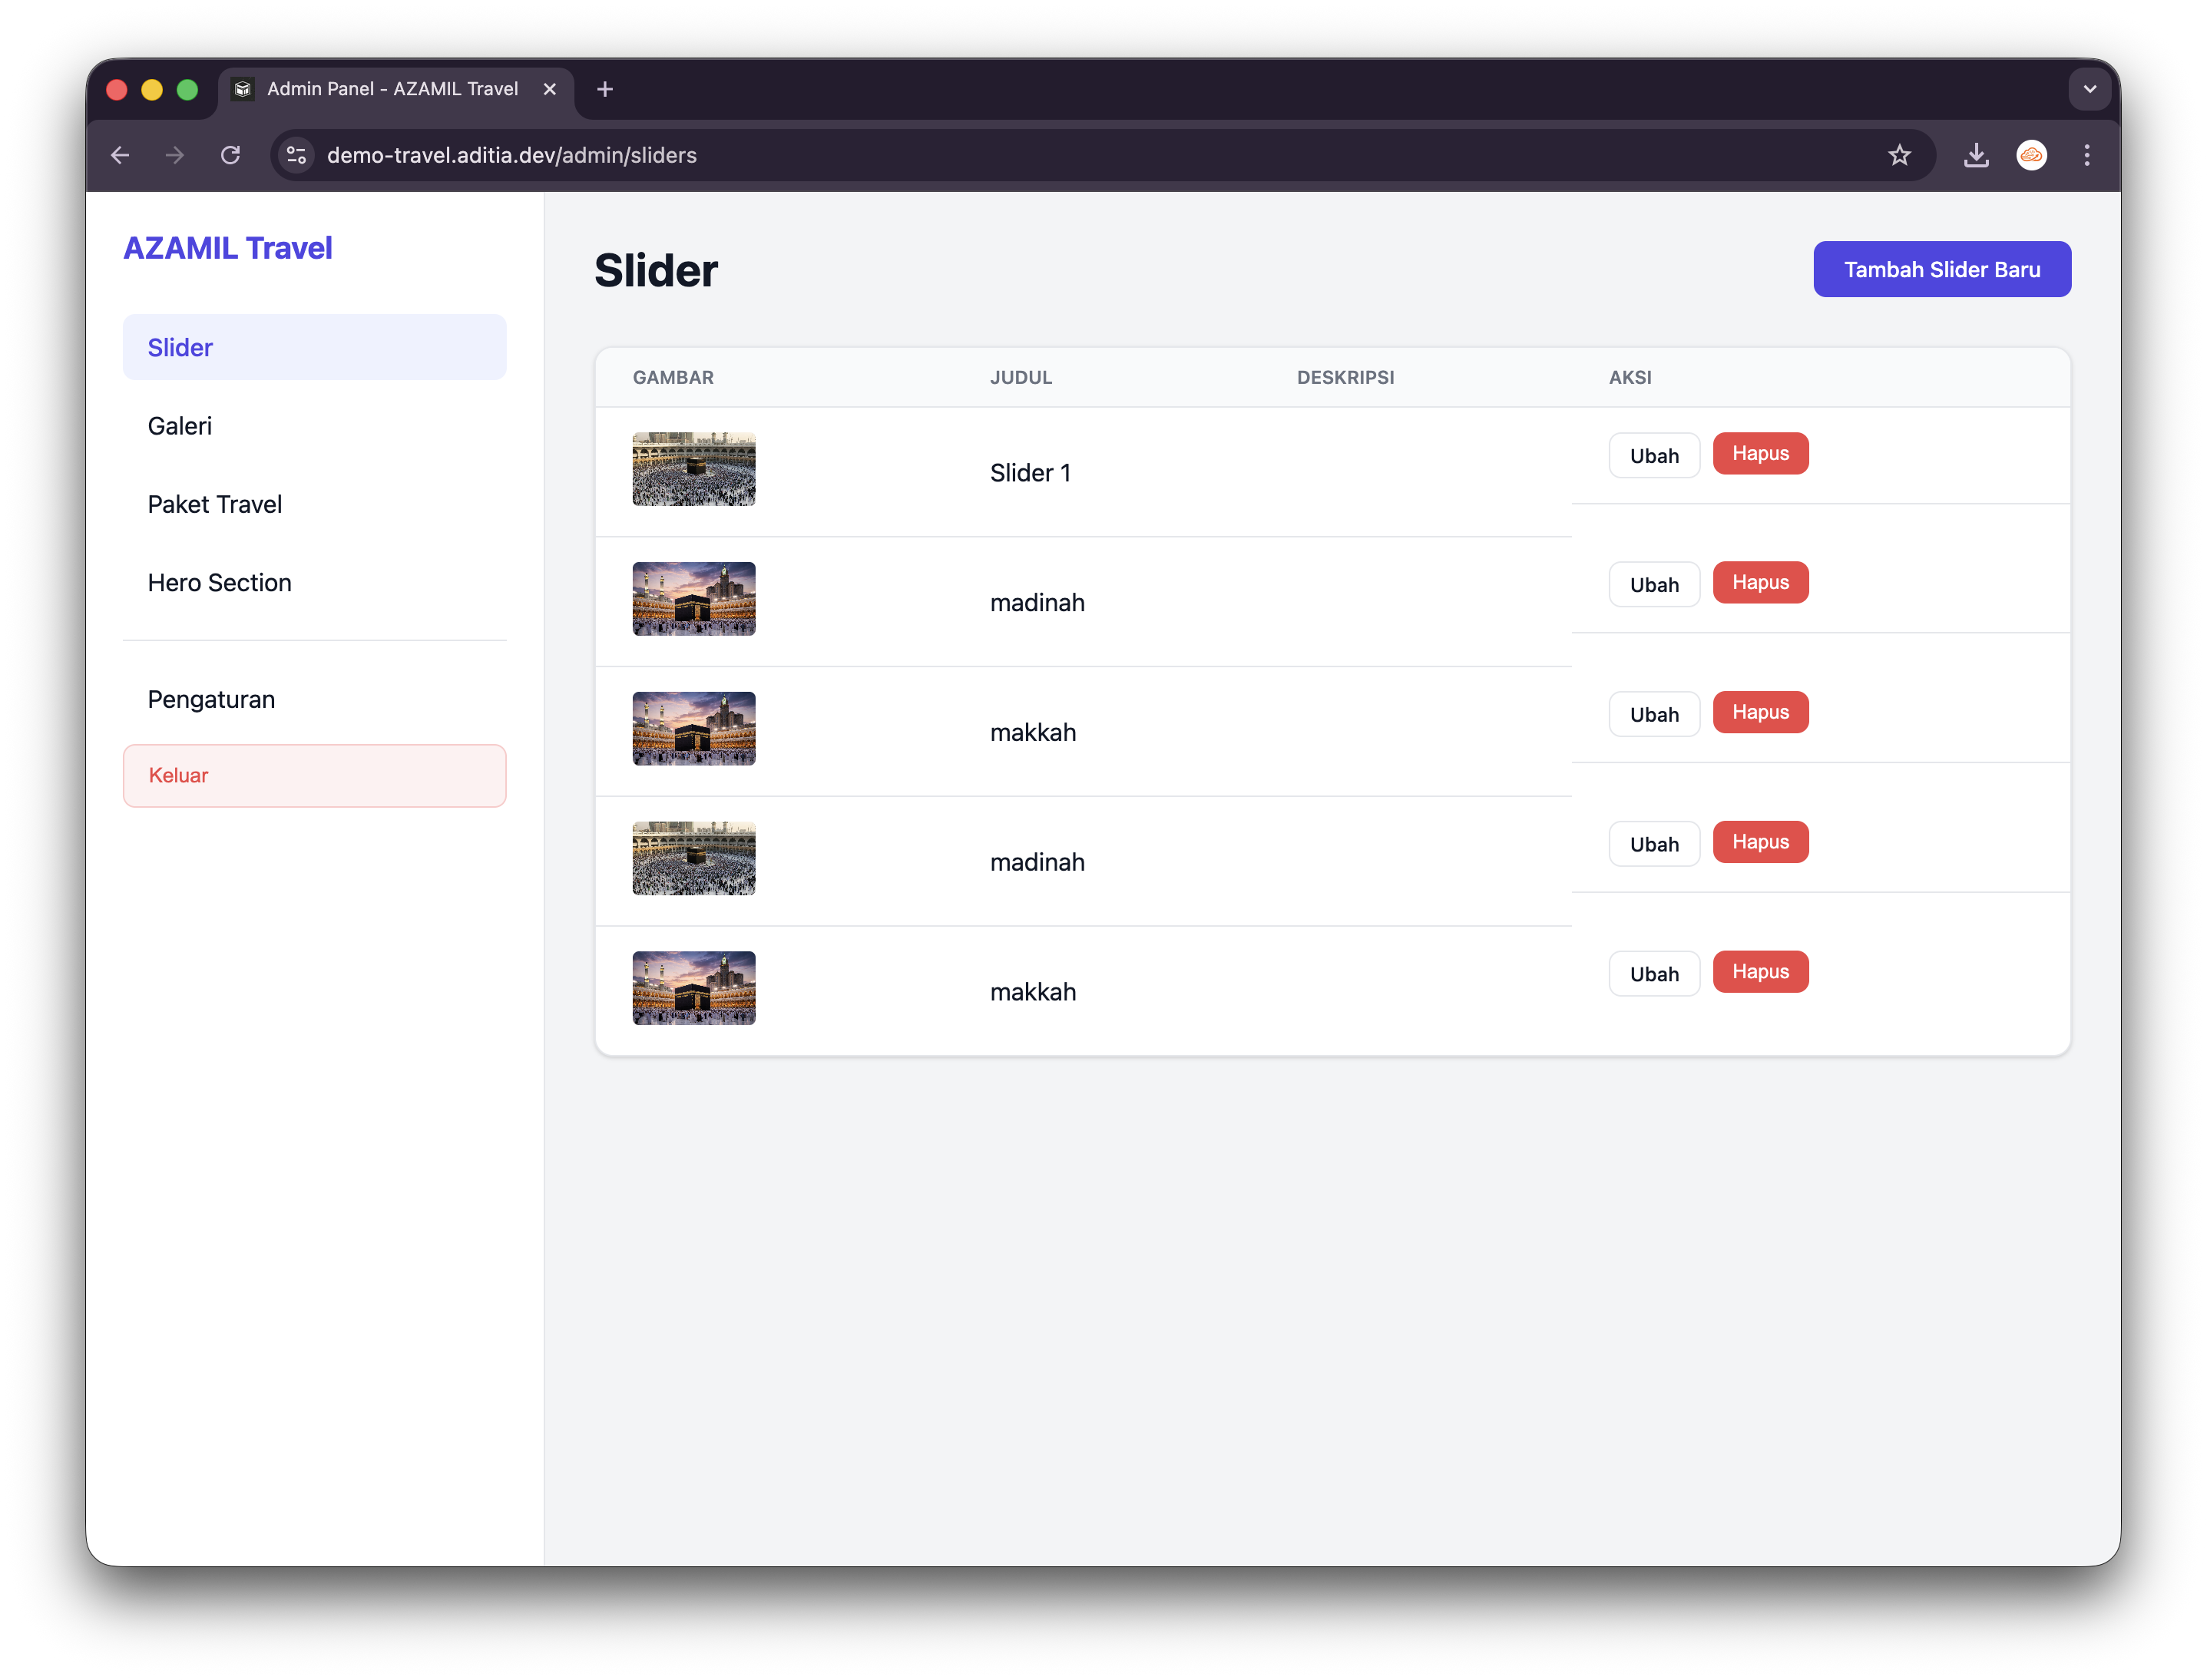This screenshot has height=1680, width=2207.
Task: Log out using the Keluar button
Action: 314,775
